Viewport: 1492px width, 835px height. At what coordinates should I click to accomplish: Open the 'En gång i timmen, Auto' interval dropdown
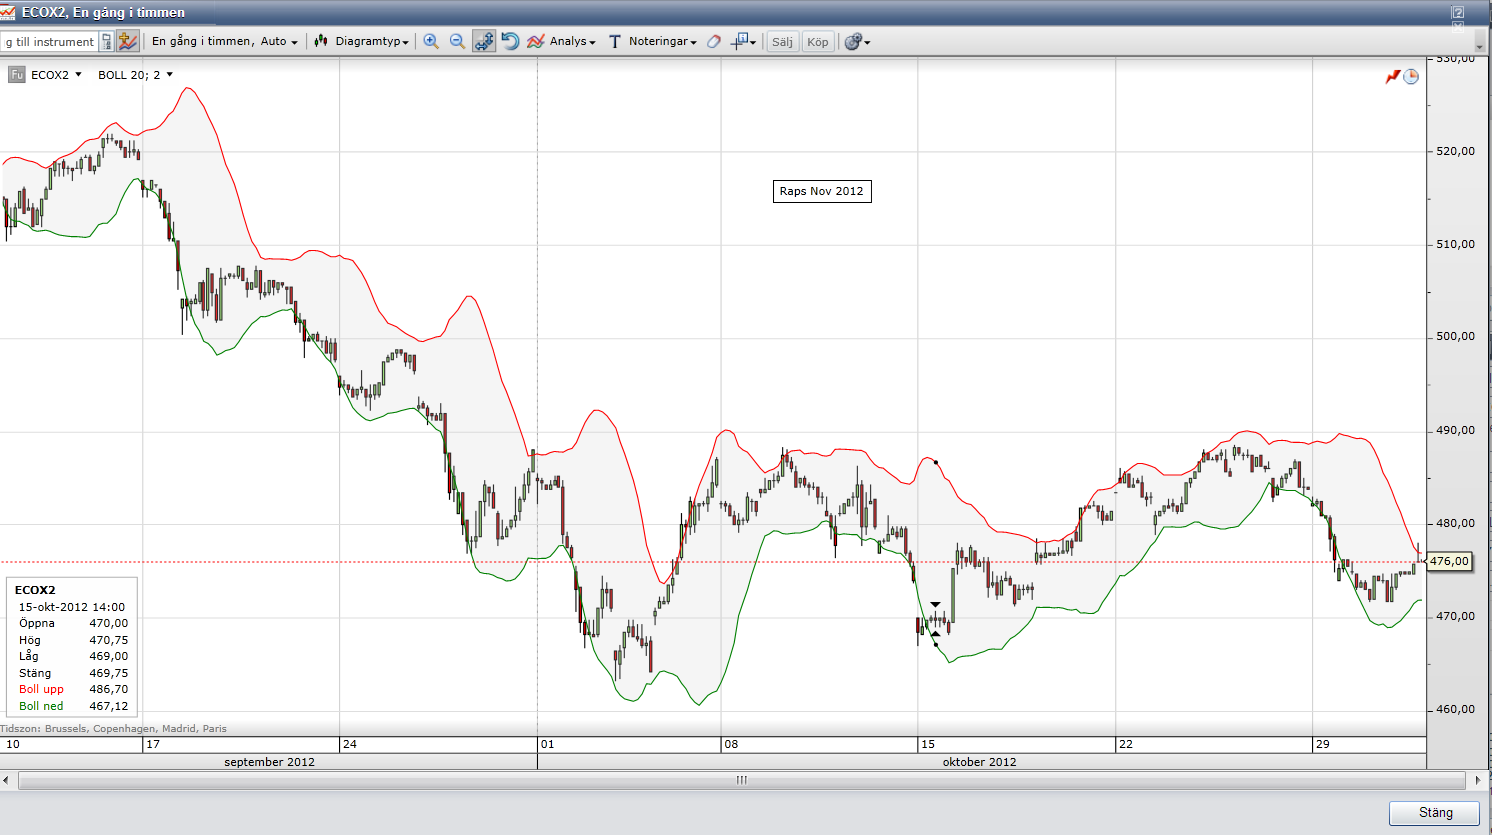tap(225, 41)
